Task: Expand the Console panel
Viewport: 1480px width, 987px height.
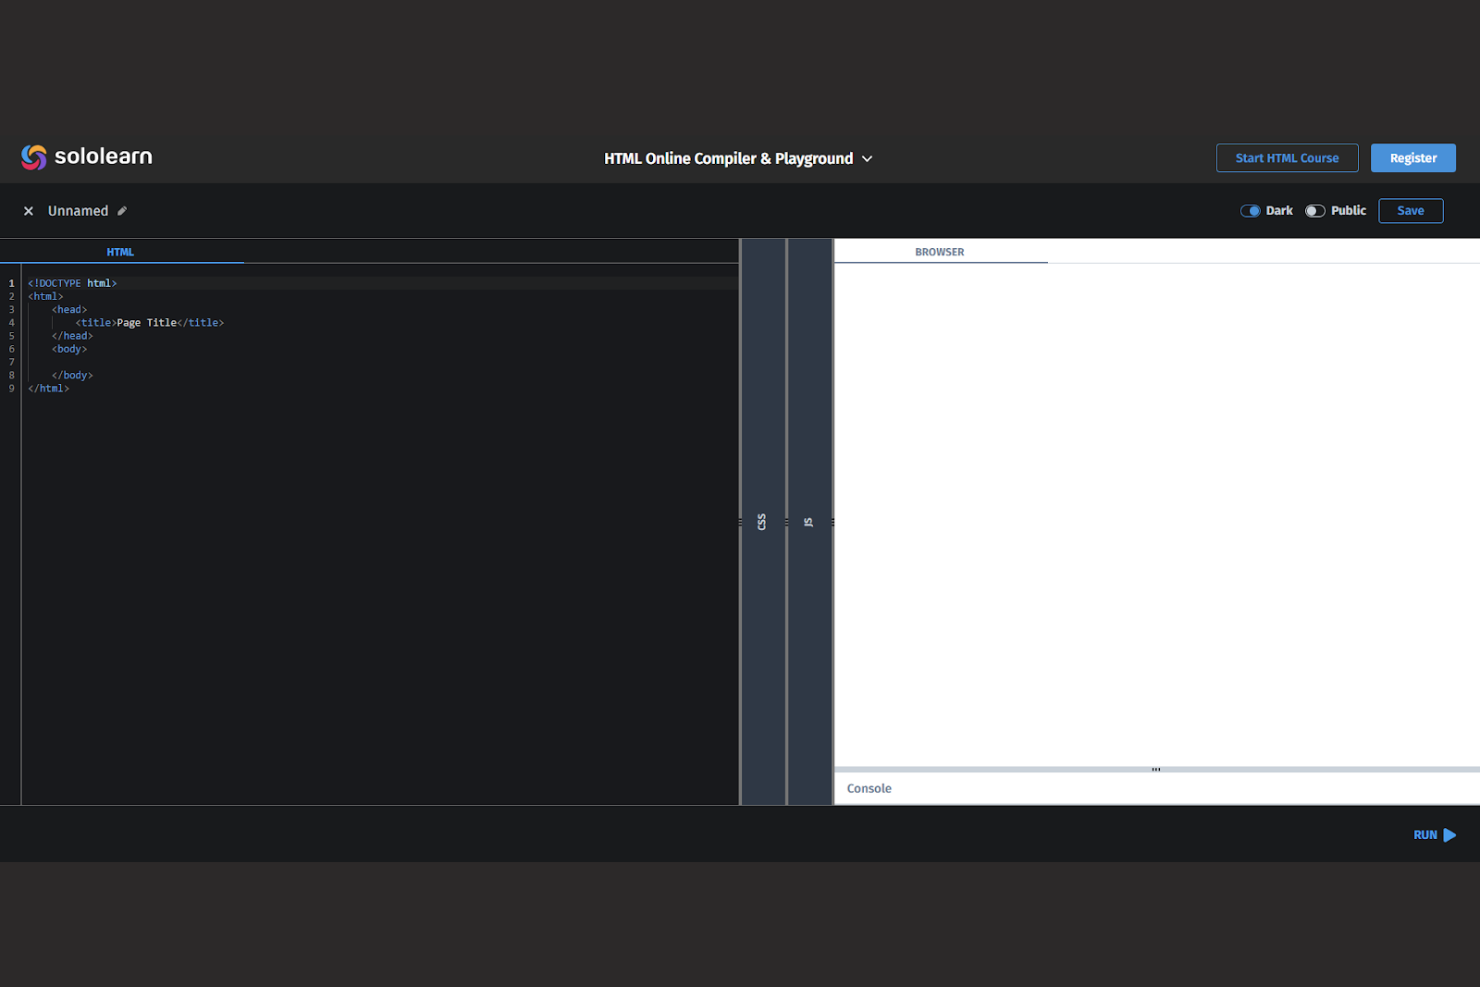Action: point(868,788)
